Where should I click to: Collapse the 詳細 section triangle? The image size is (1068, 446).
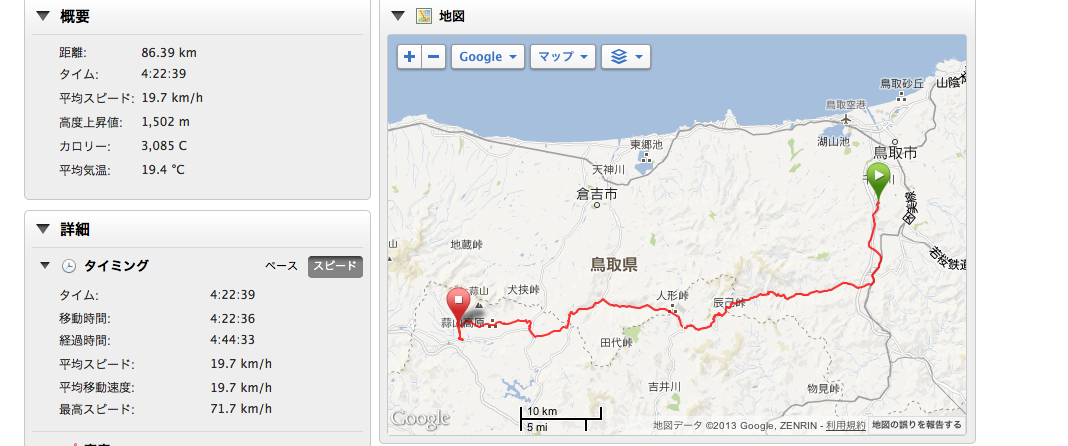[x=44, y=229]
